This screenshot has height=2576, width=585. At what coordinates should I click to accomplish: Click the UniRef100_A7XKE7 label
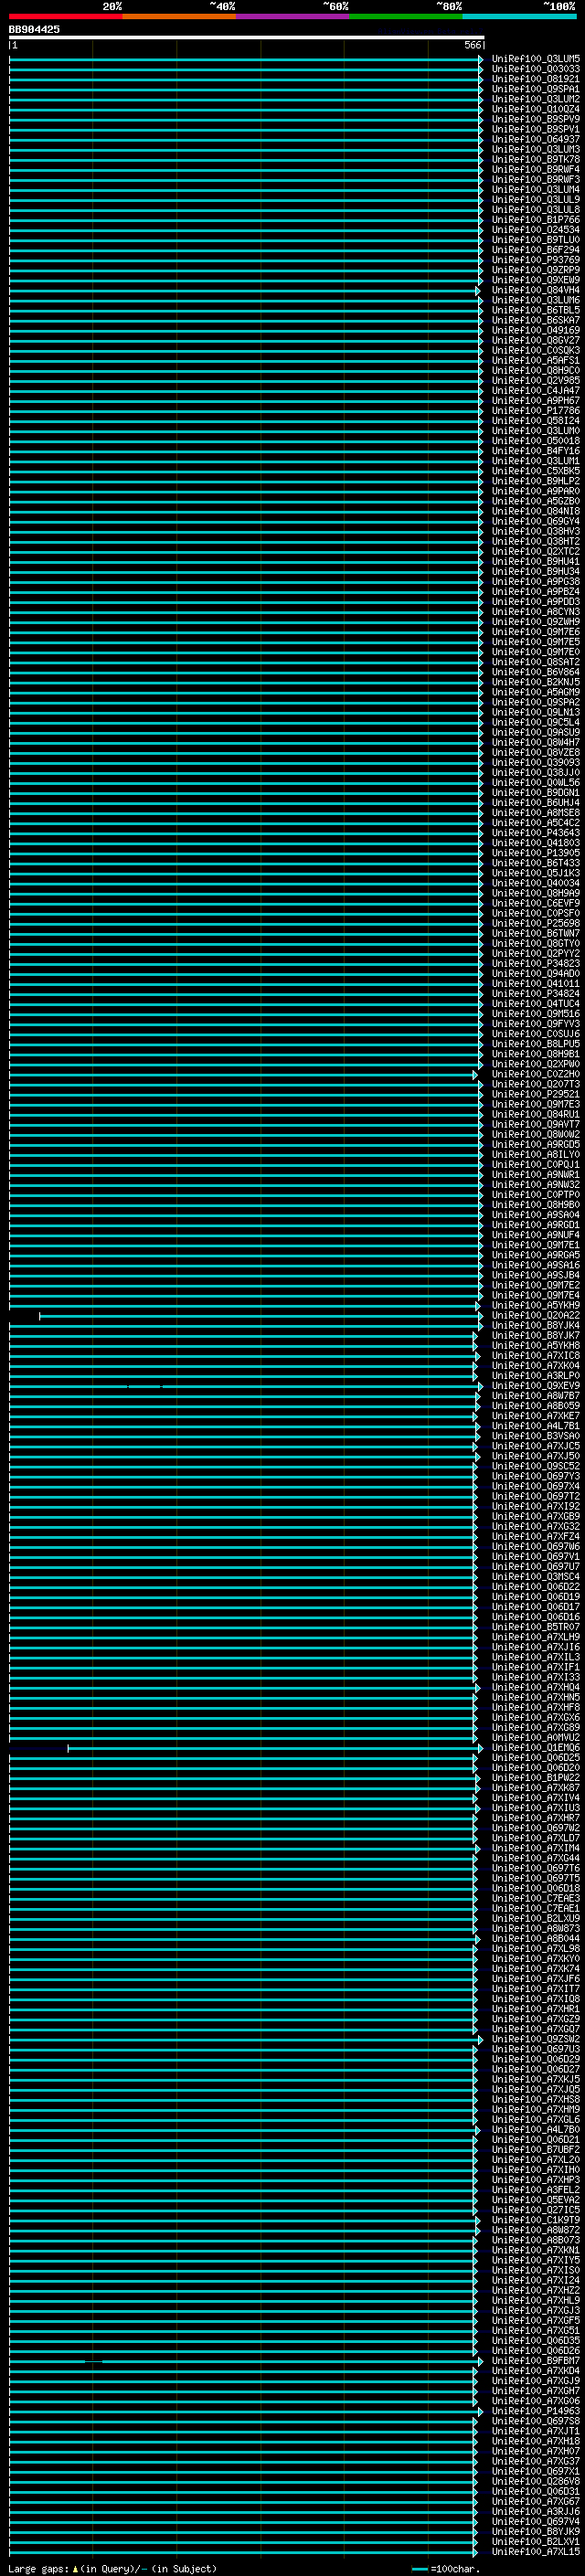coord(535,1416)
